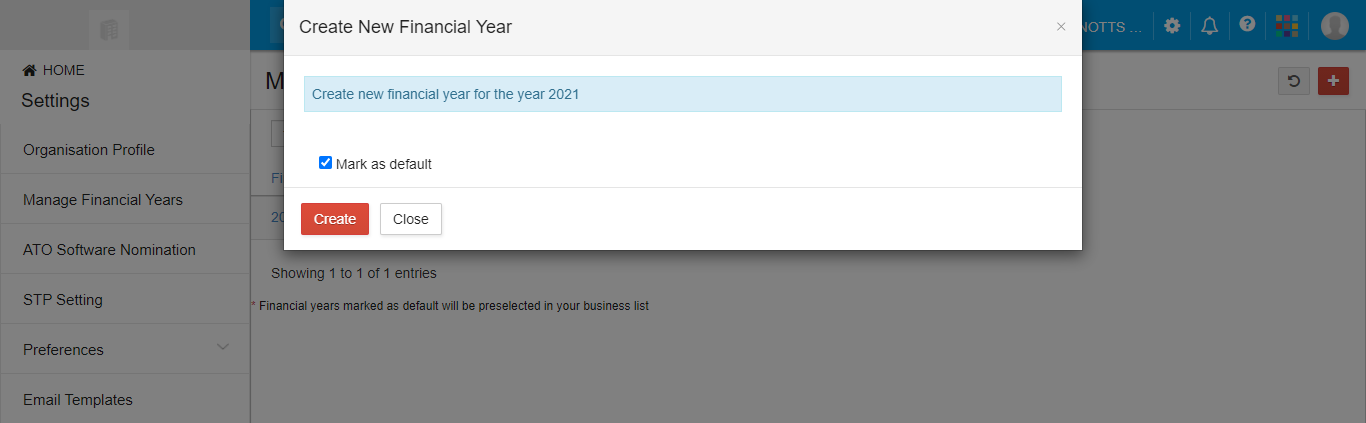Image resolution: width=1366 pixels, height=423 pixels.
Task: Click the building logo in top-left corner
Action: [x=109, y=30]
